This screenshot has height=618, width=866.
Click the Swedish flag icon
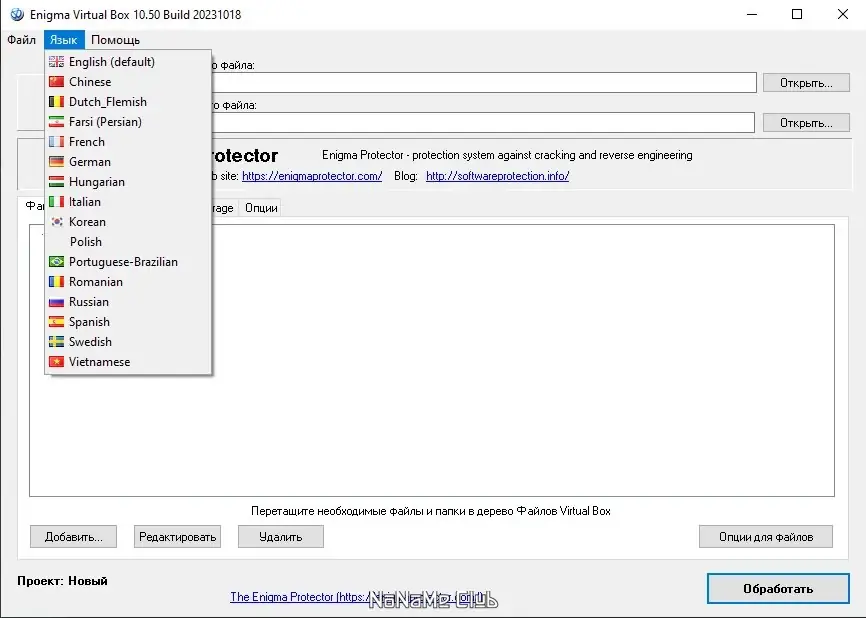pos(56,342)
